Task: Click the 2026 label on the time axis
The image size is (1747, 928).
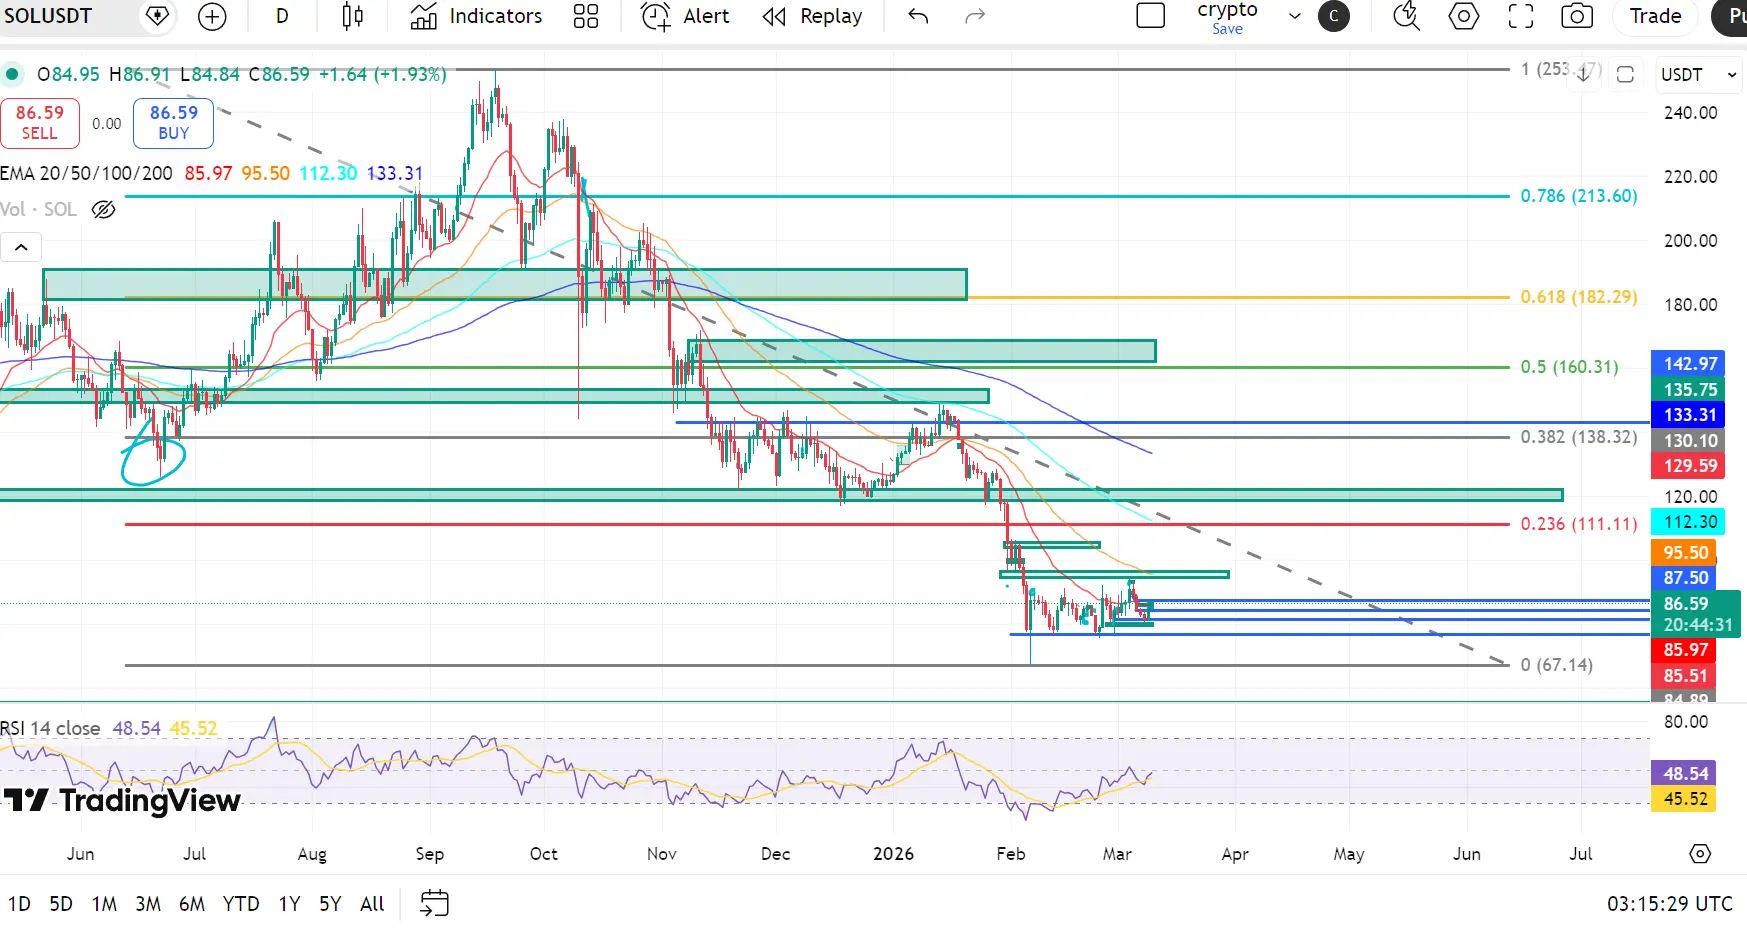Action: click(893, 854)
